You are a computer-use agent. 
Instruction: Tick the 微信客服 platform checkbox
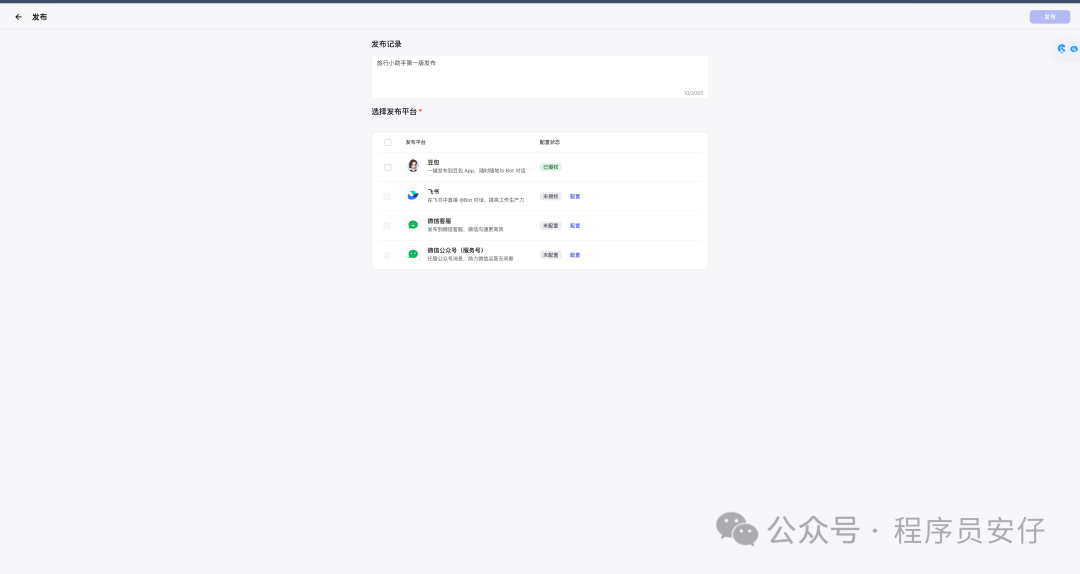coord(388,225)
